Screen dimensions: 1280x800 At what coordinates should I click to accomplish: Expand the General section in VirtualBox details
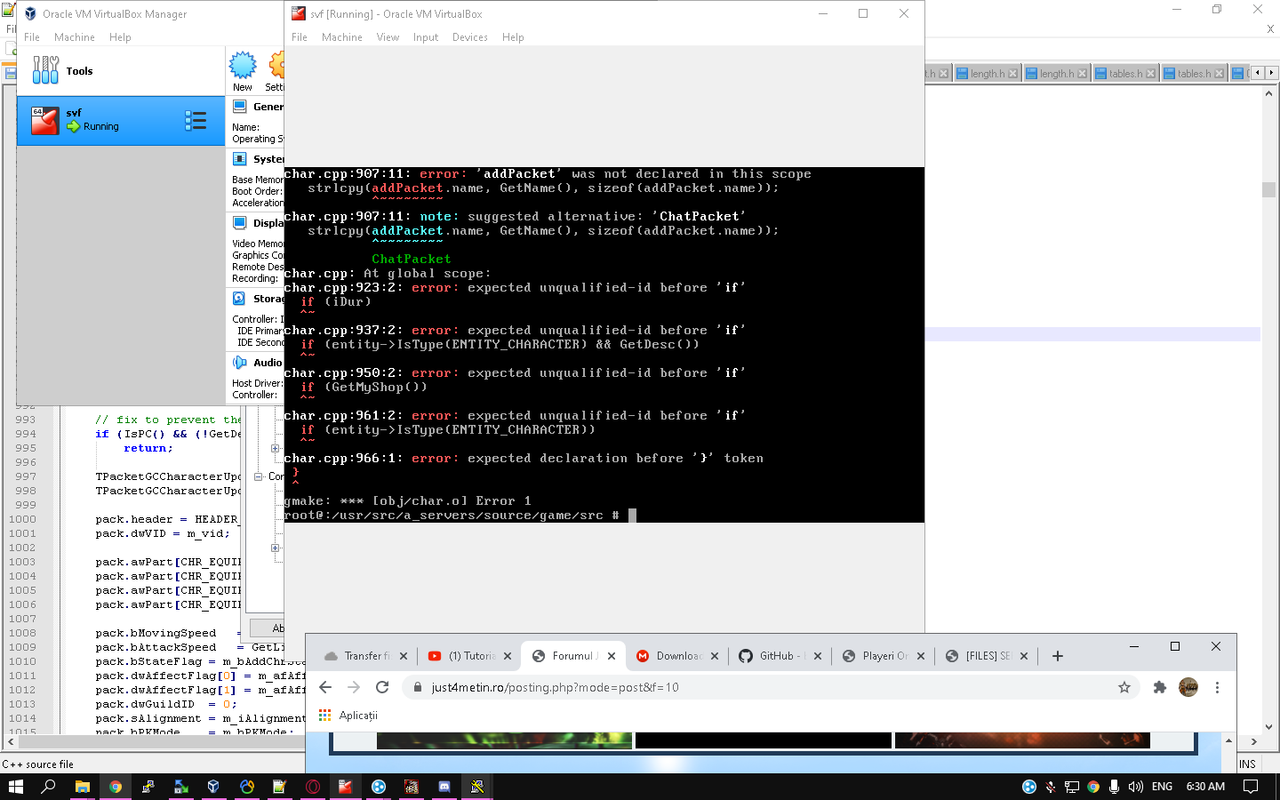[257, 106]
